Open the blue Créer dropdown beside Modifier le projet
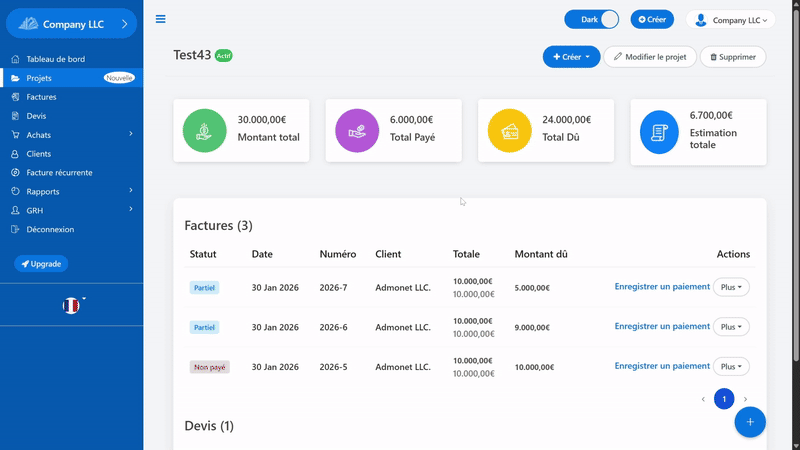This screenshot has height=450, width=800. click(x=571, y=57)
